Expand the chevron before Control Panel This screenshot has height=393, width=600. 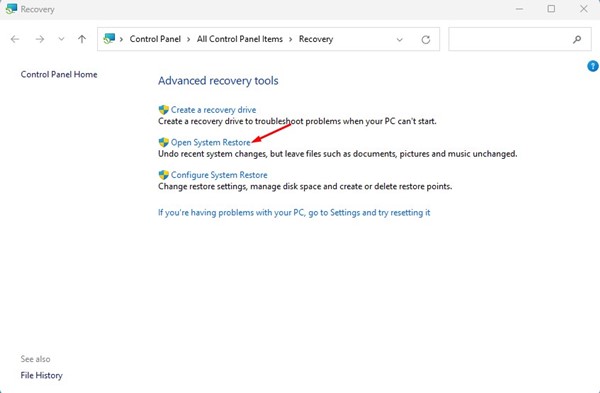121,39
